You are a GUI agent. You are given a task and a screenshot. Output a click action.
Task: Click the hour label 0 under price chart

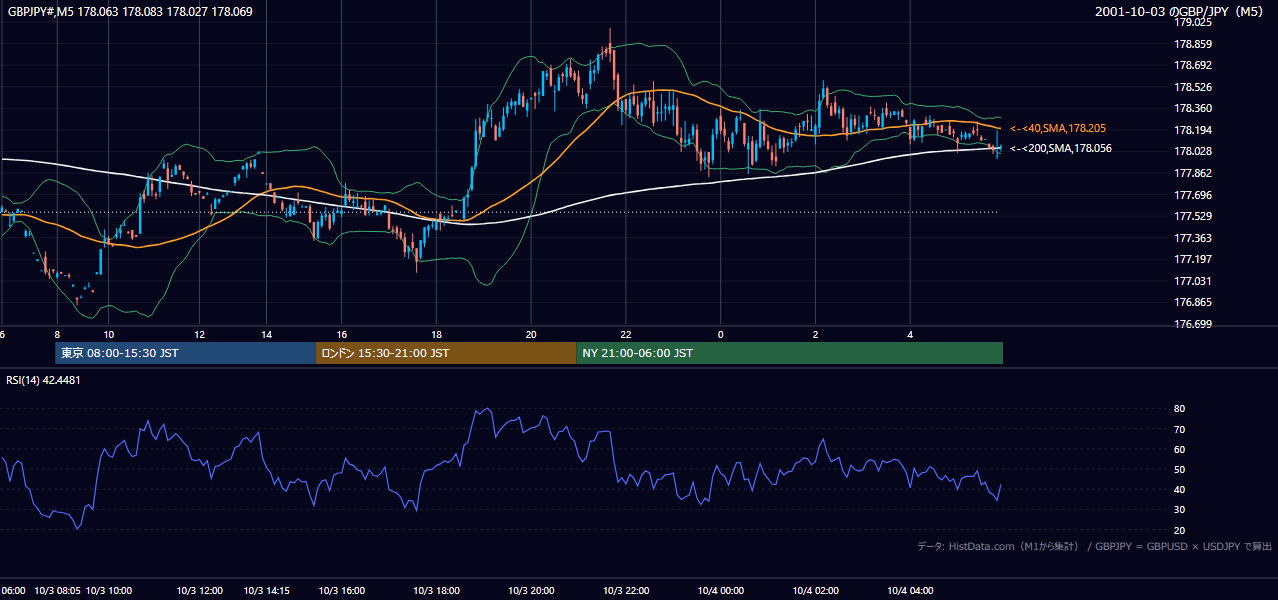point(720,334)
